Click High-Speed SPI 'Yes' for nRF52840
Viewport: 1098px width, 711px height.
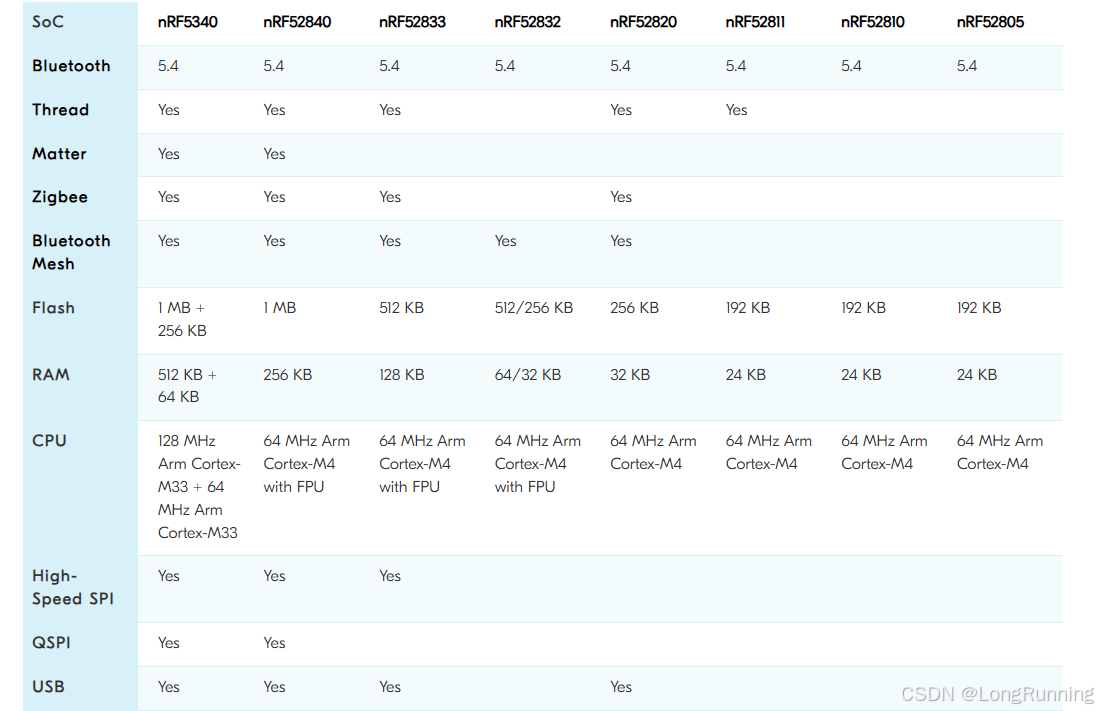[x=274, y=576]
